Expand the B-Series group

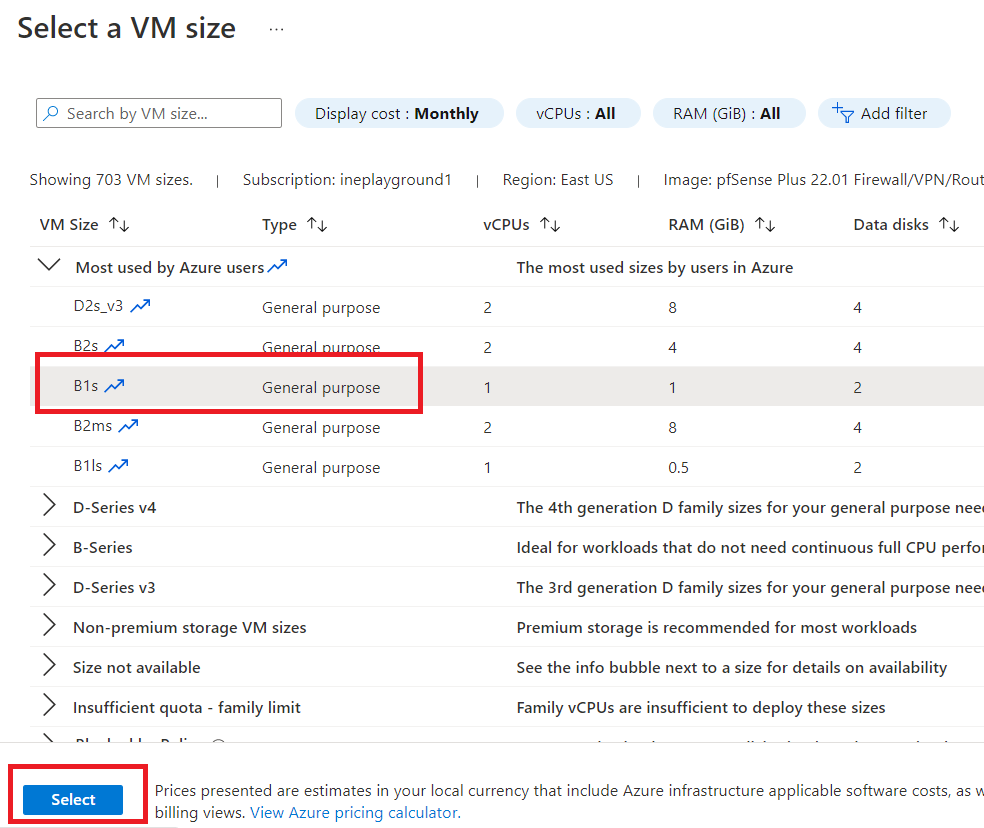coord(49,546)
